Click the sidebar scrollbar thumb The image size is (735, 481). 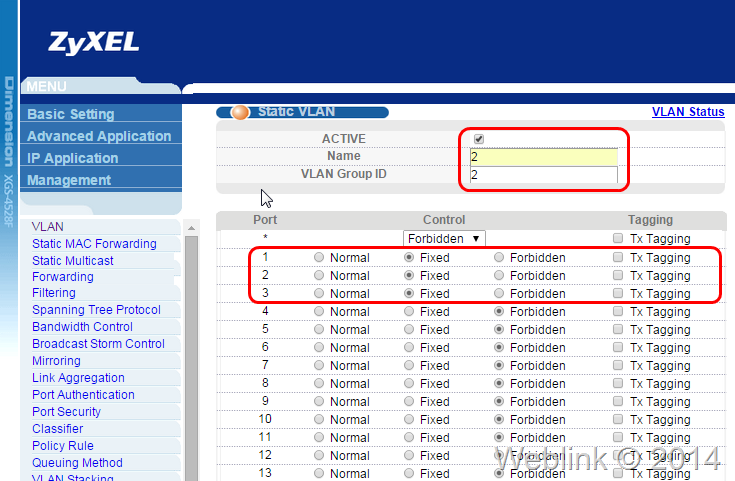pyautogui.click(x=191, y=359)
